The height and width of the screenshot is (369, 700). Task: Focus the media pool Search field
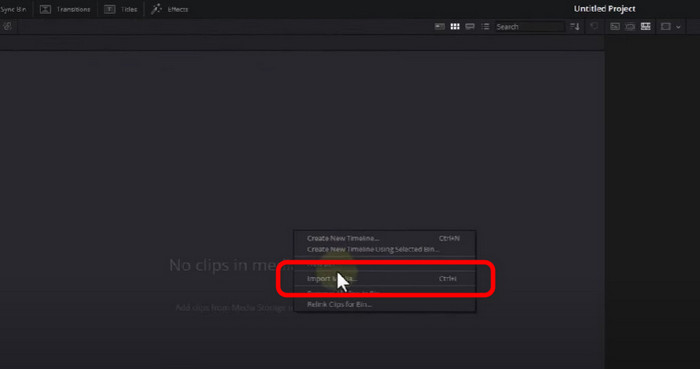coord(529,27)
